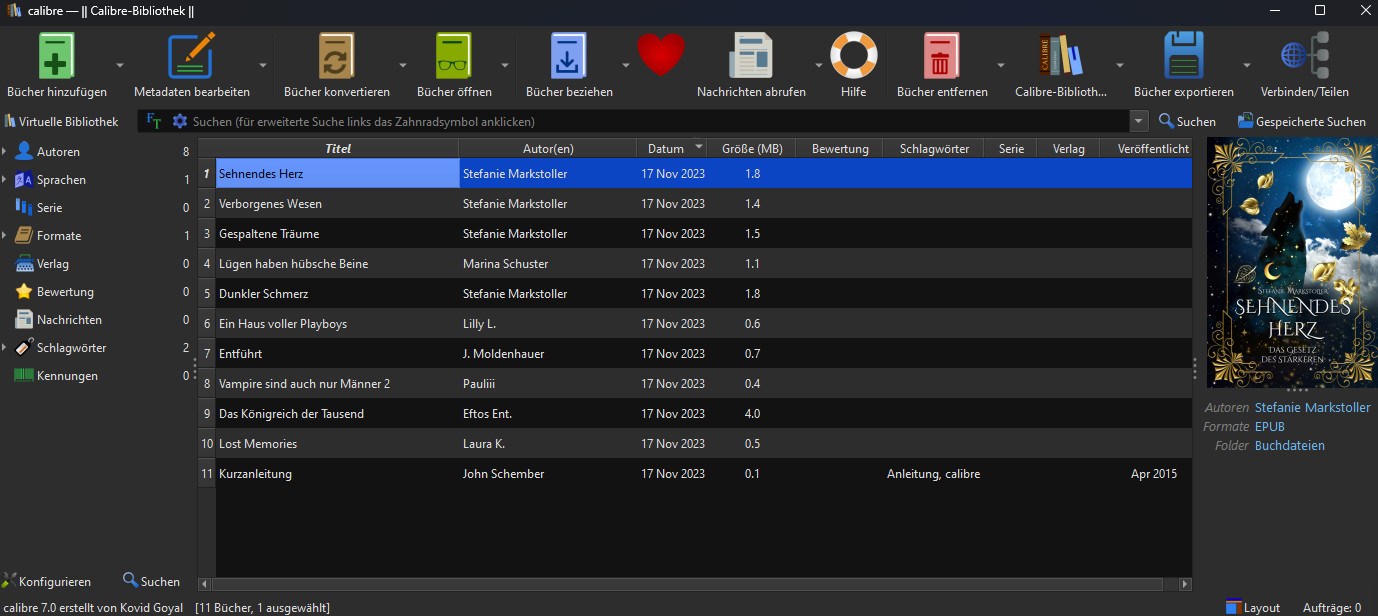Click the Nachrichten abrufen newspaper icon
The image size is (1378, 616).
(x=751, y=55)
